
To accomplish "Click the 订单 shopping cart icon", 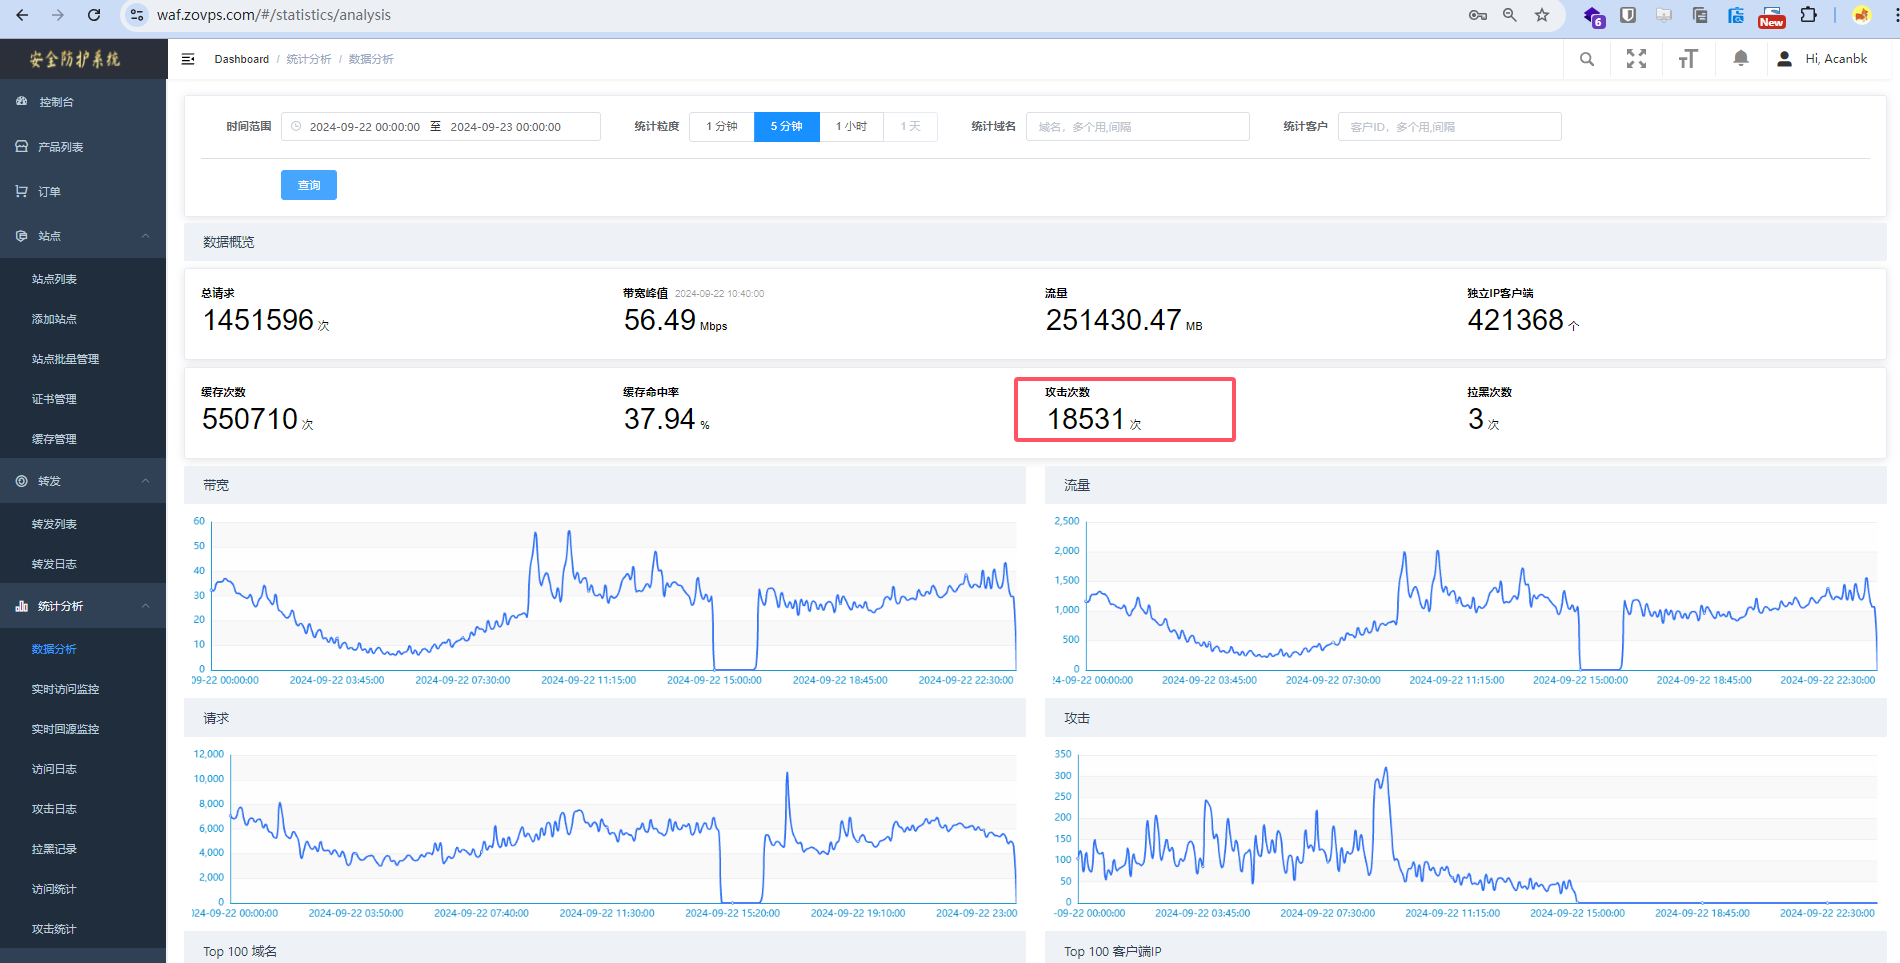I will coord(22,191).
